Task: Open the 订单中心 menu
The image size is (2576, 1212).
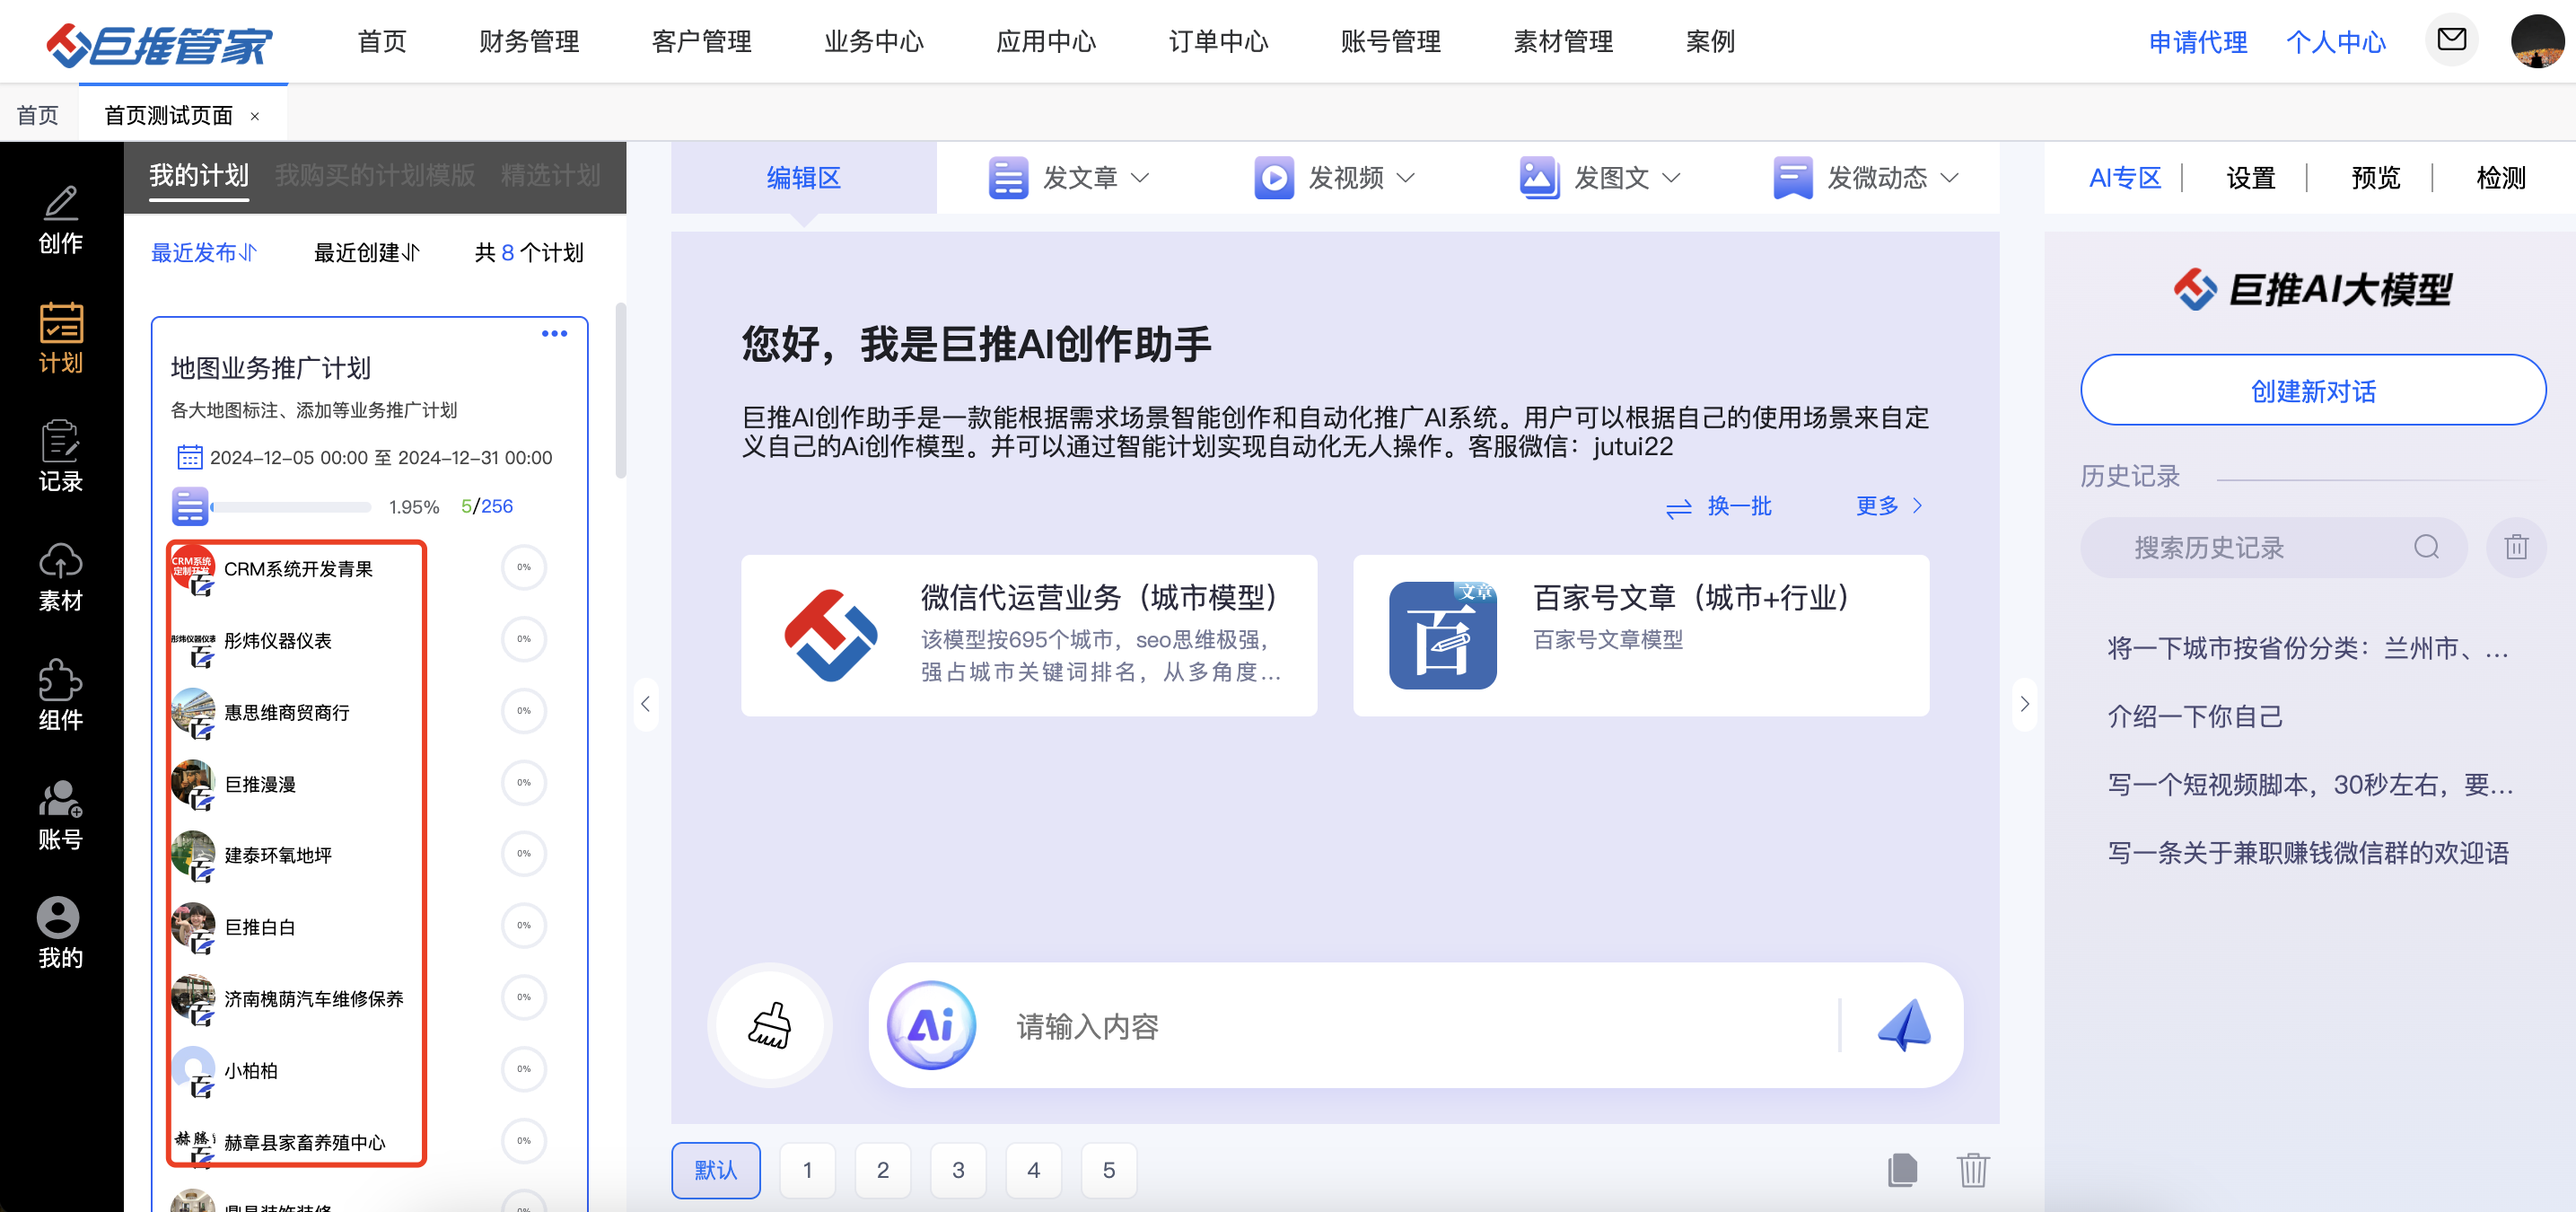Action: pyautogui.click(x=1218, y=42)
